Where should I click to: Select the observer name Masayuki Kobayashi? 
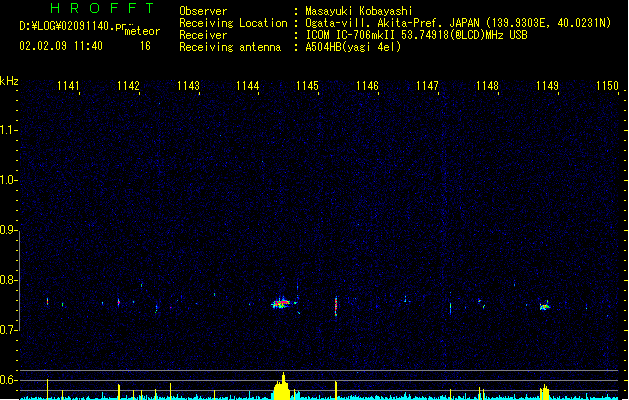click(x=359, y=11)
